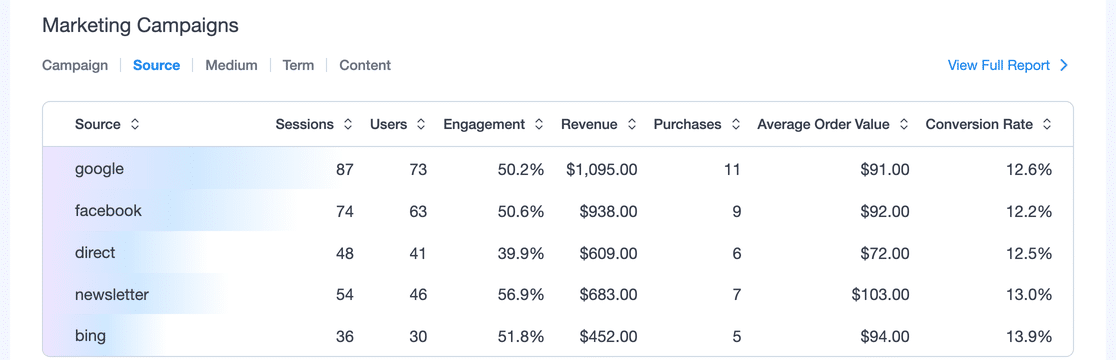1116x360 pixels.
Task: Click the Marketing Campaigns heading
Action: 140,26
